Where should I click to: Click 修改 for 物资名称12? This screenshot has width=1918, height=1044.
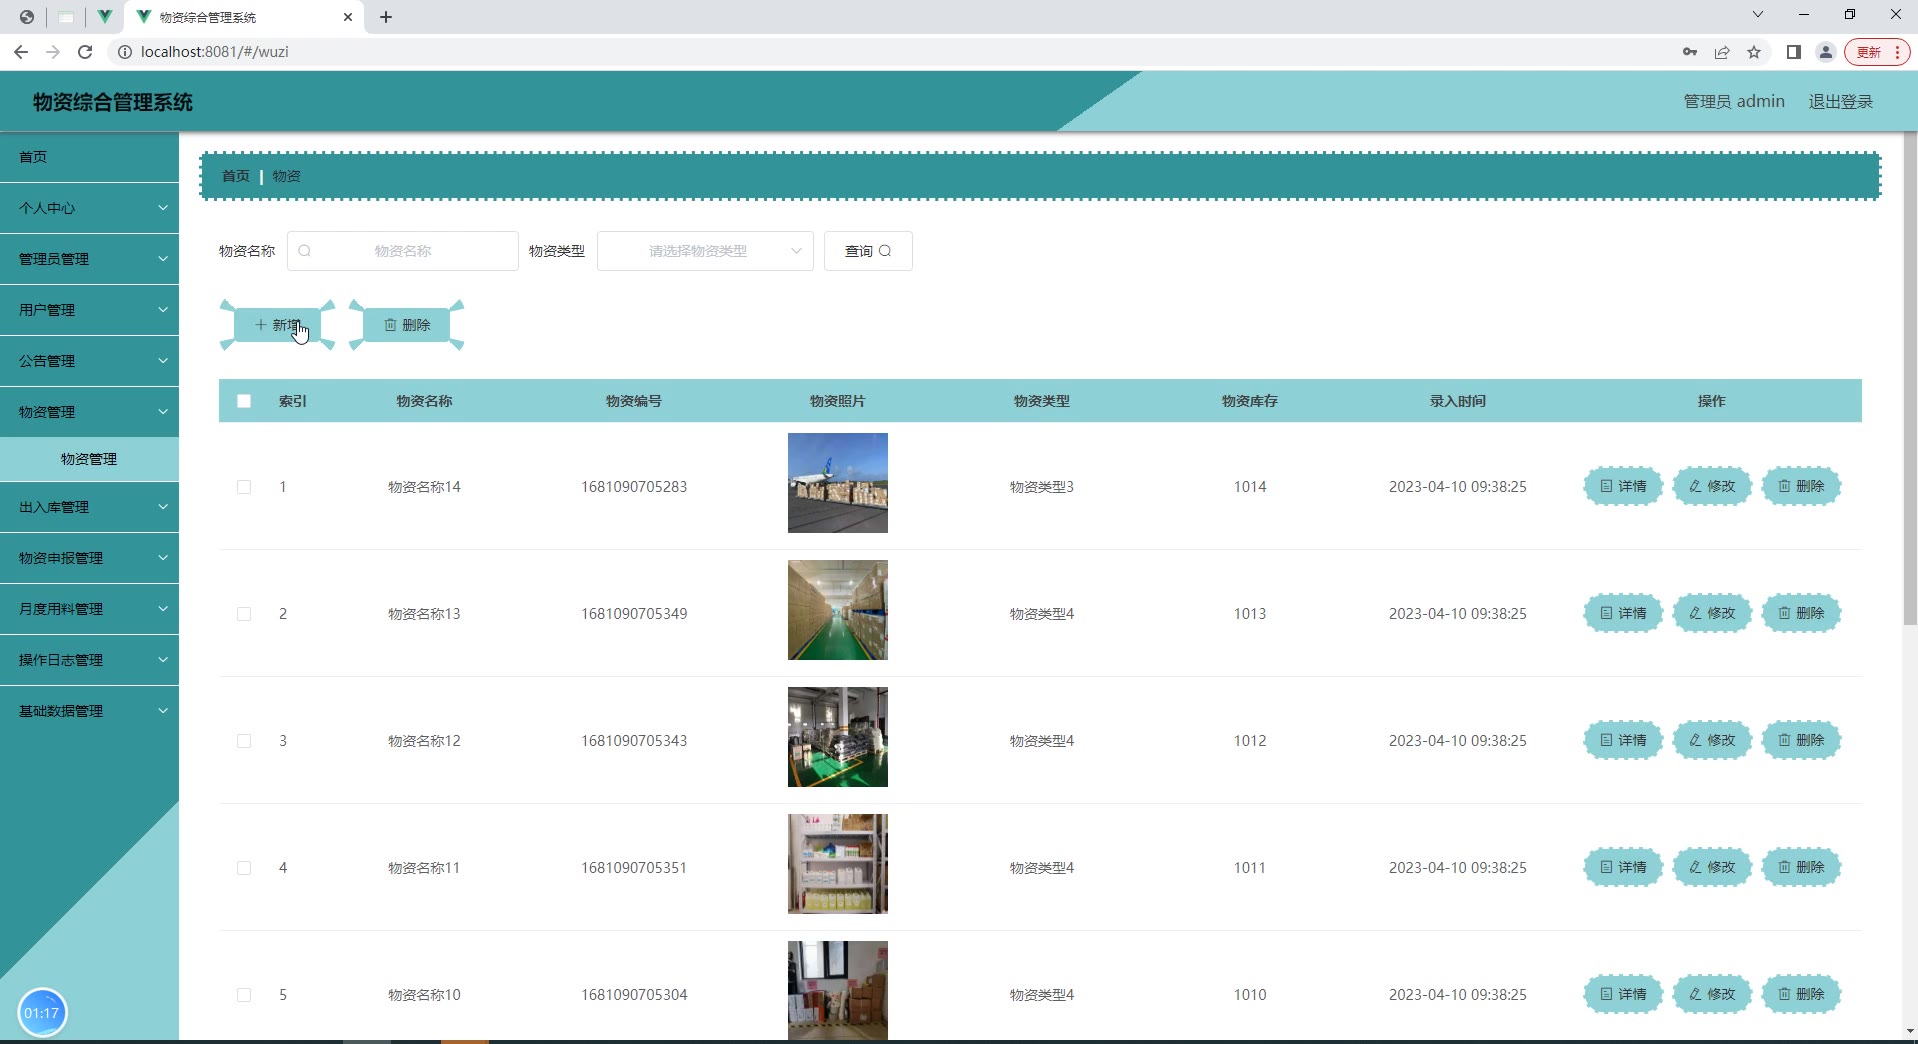1712,740
